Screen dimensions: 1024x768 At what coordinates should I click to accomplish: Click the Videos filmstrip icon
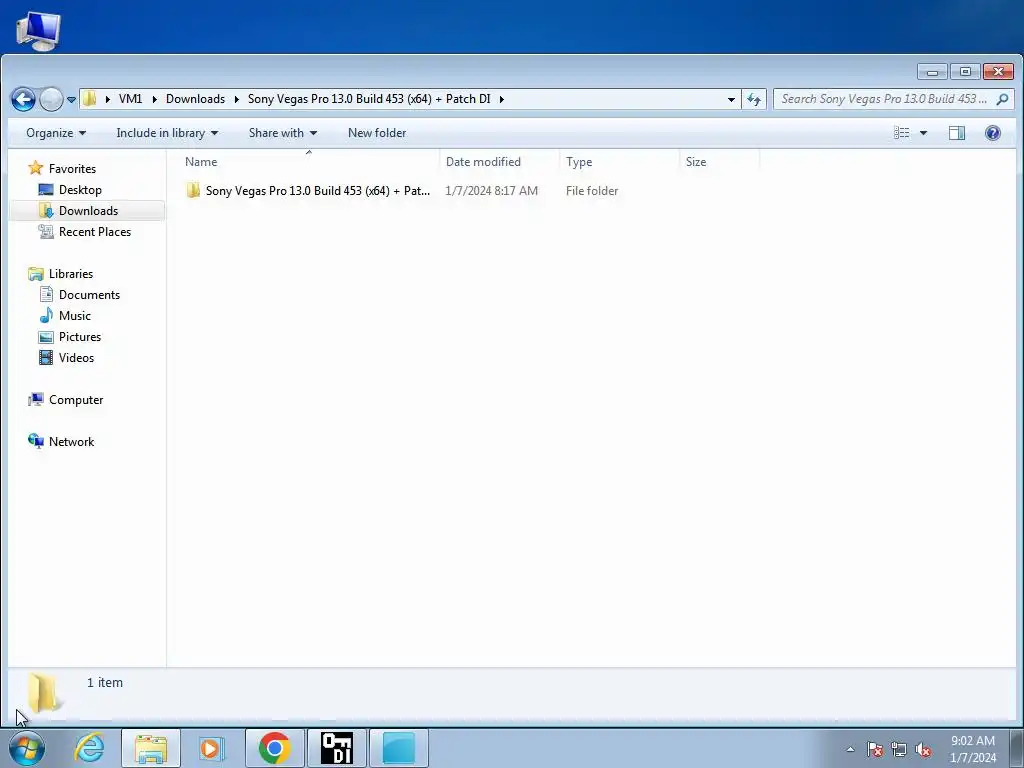pos(46,357)
